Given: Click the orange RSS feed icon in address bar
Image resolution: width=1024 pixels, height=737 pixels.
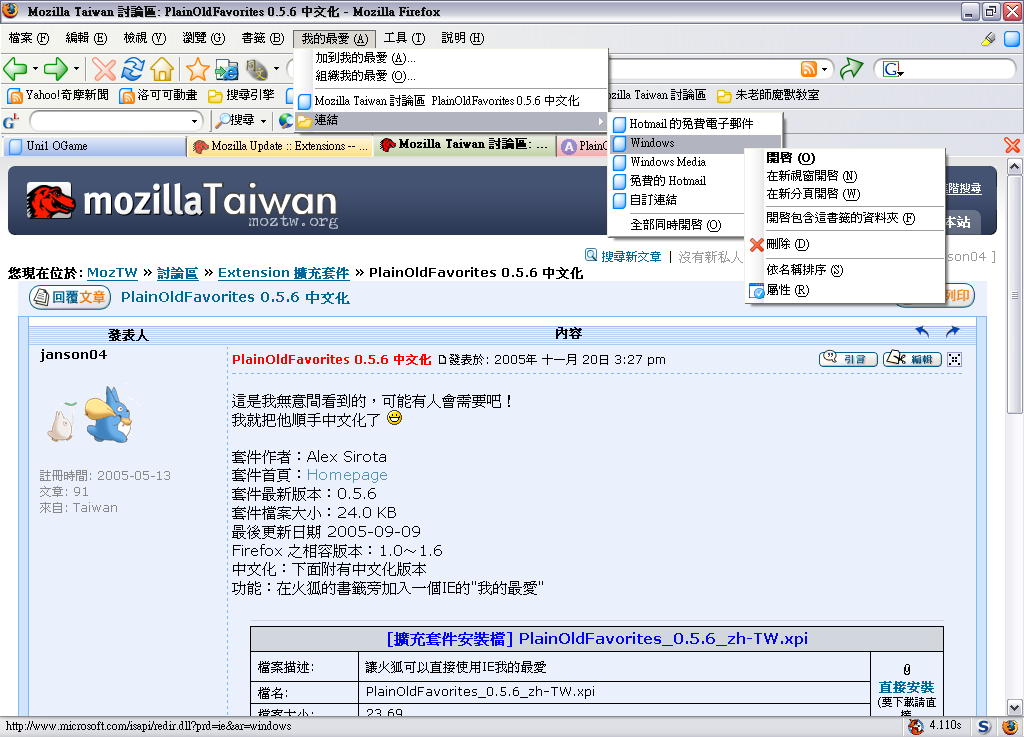Looking at the screenshot, I should point(809,69).
